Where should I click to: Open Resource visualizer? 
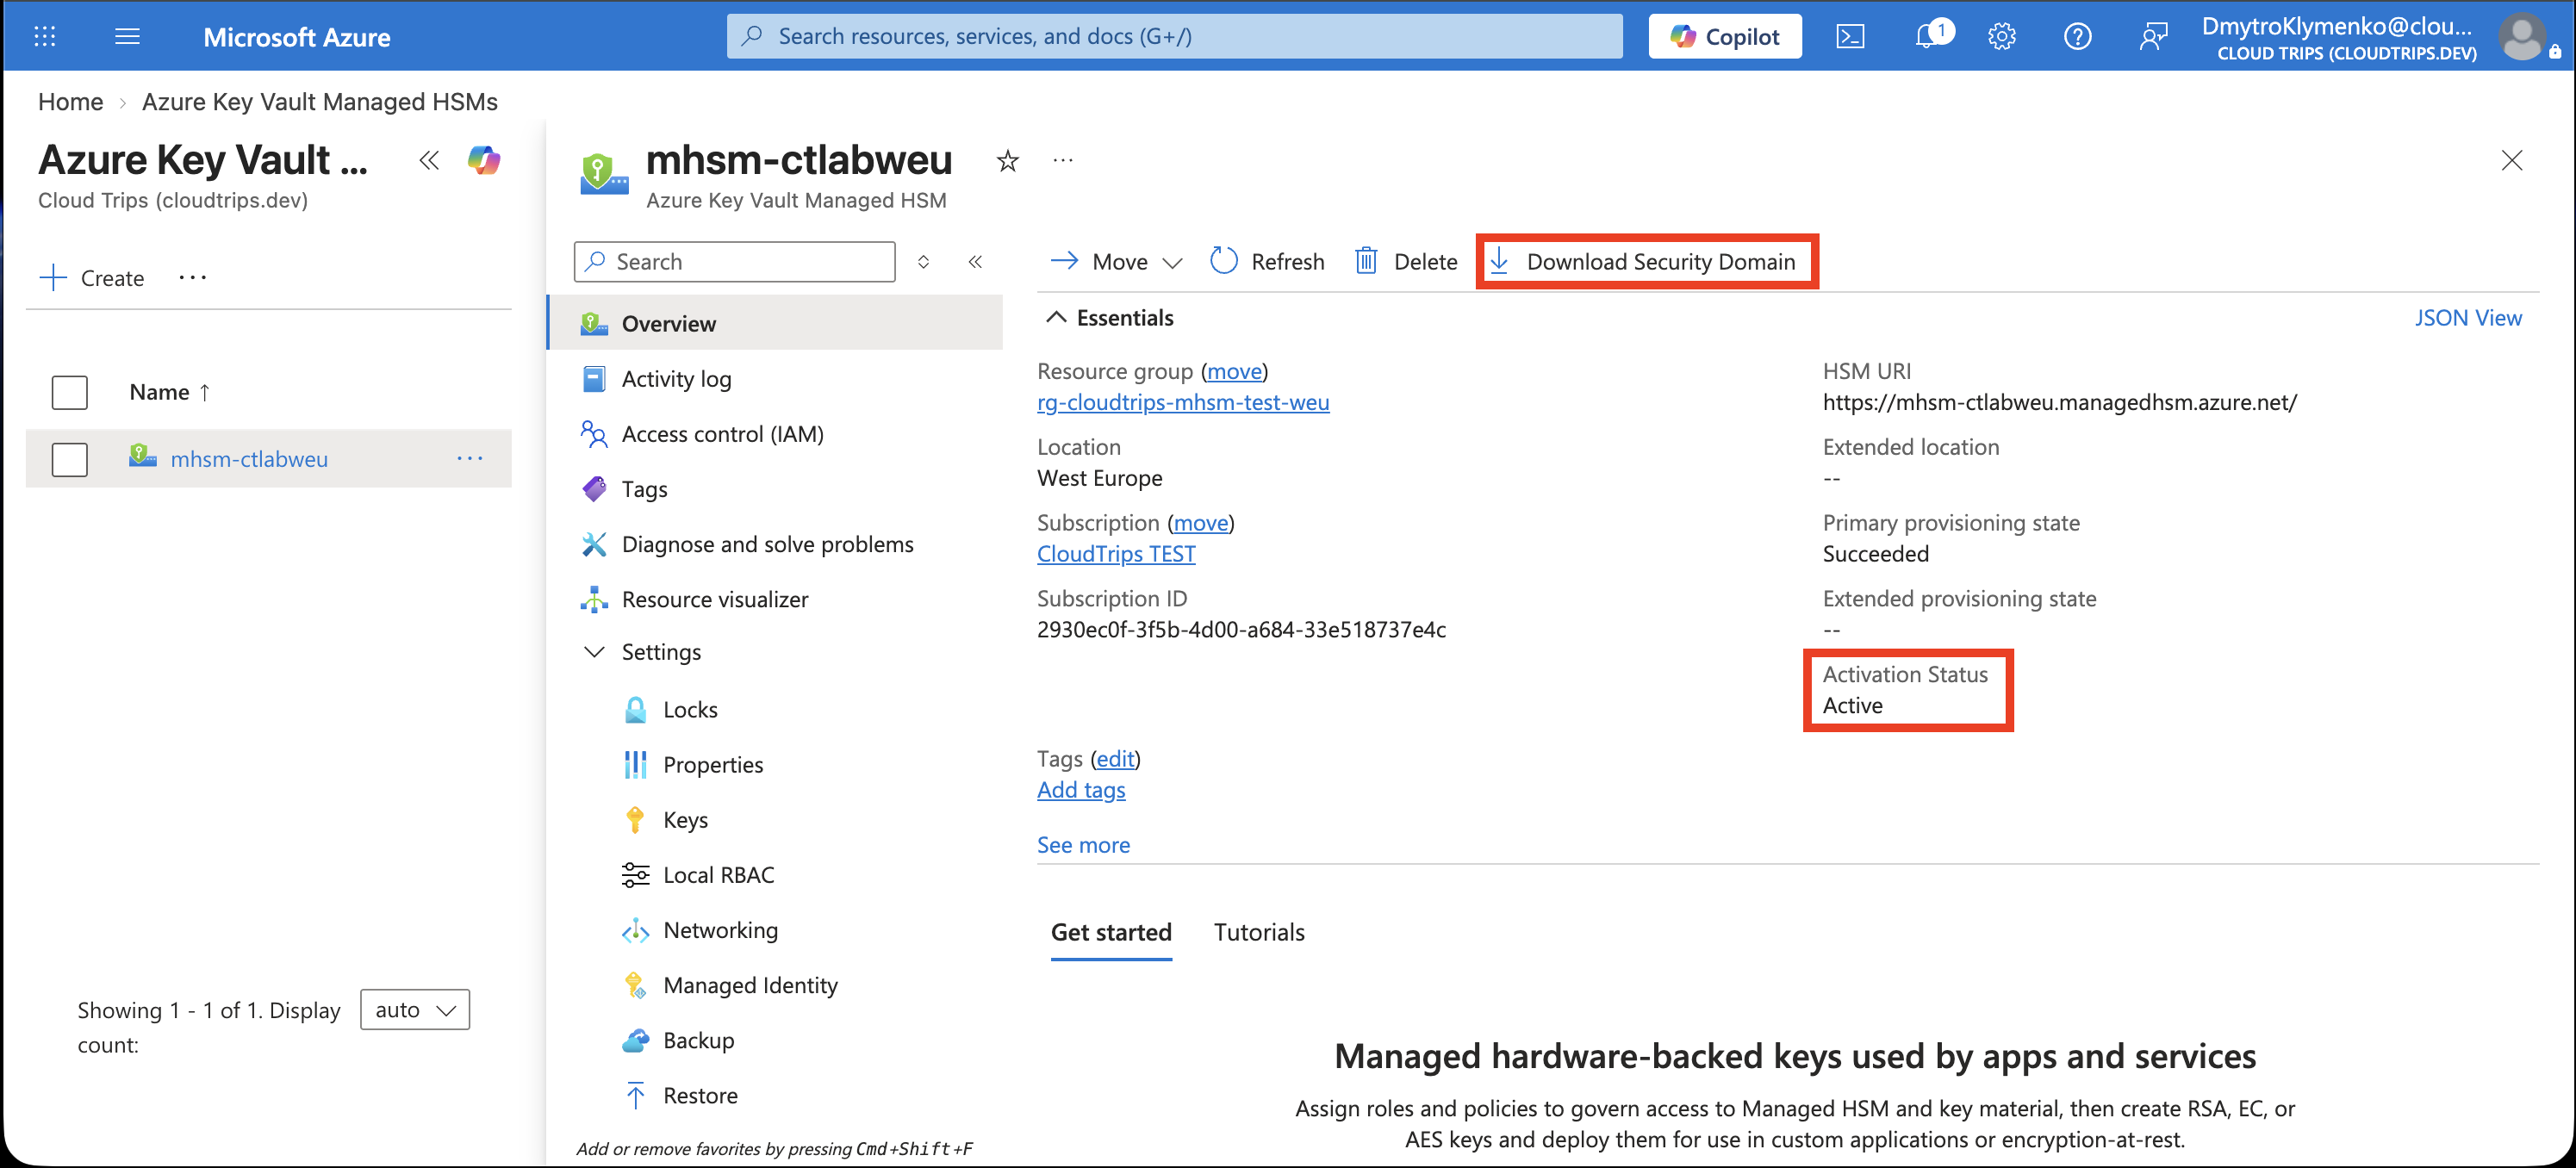(x=715, y=599)
